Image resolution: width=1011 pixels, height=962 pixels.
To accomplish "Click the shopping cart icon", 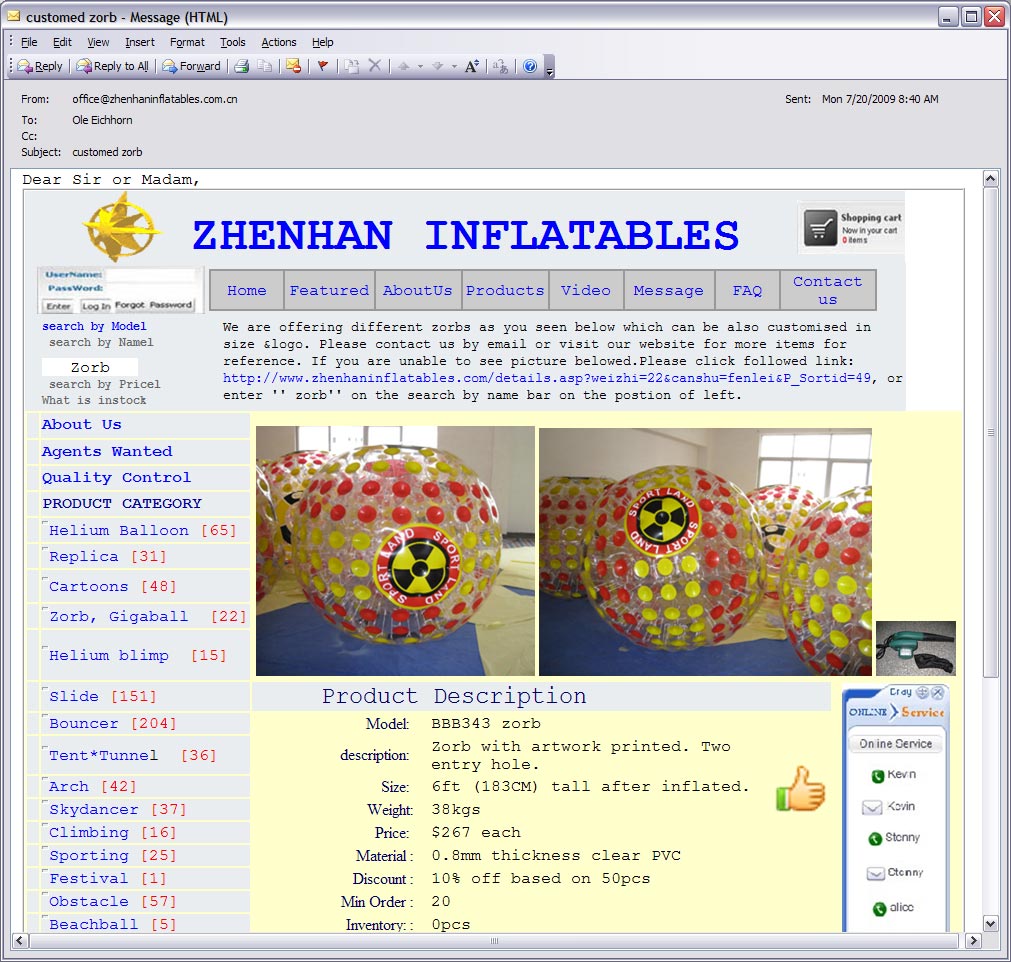I will coord(820,228).
